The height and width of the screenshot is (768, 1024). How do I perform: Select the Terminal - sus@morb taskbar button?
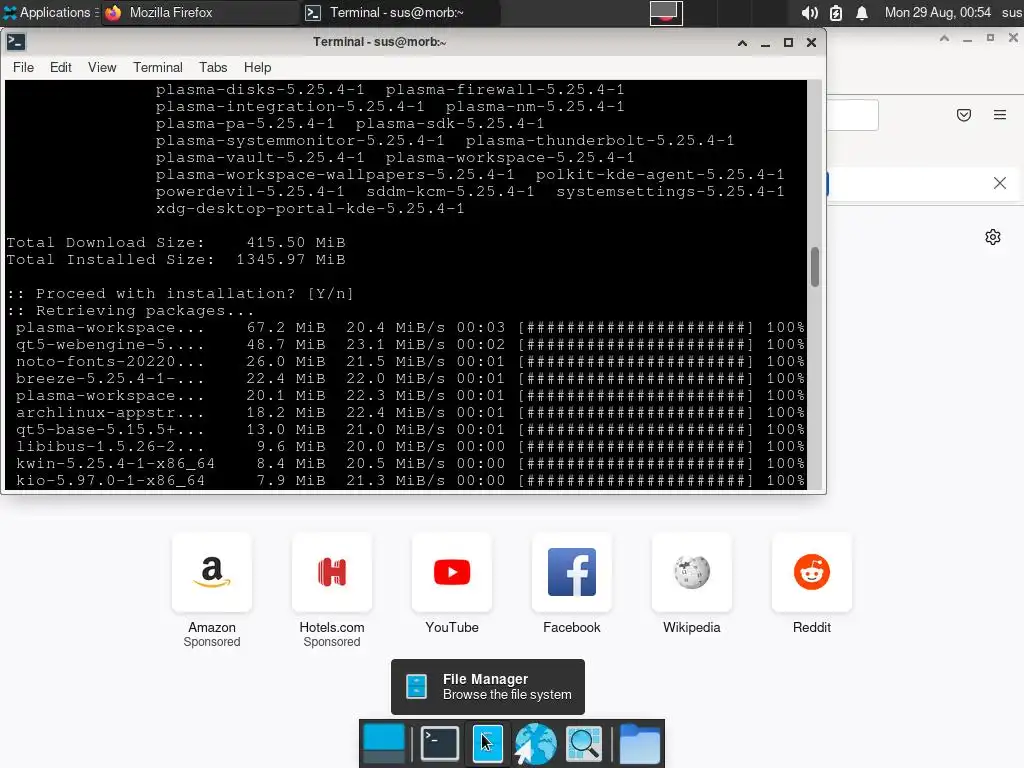[x=400, y=12]
